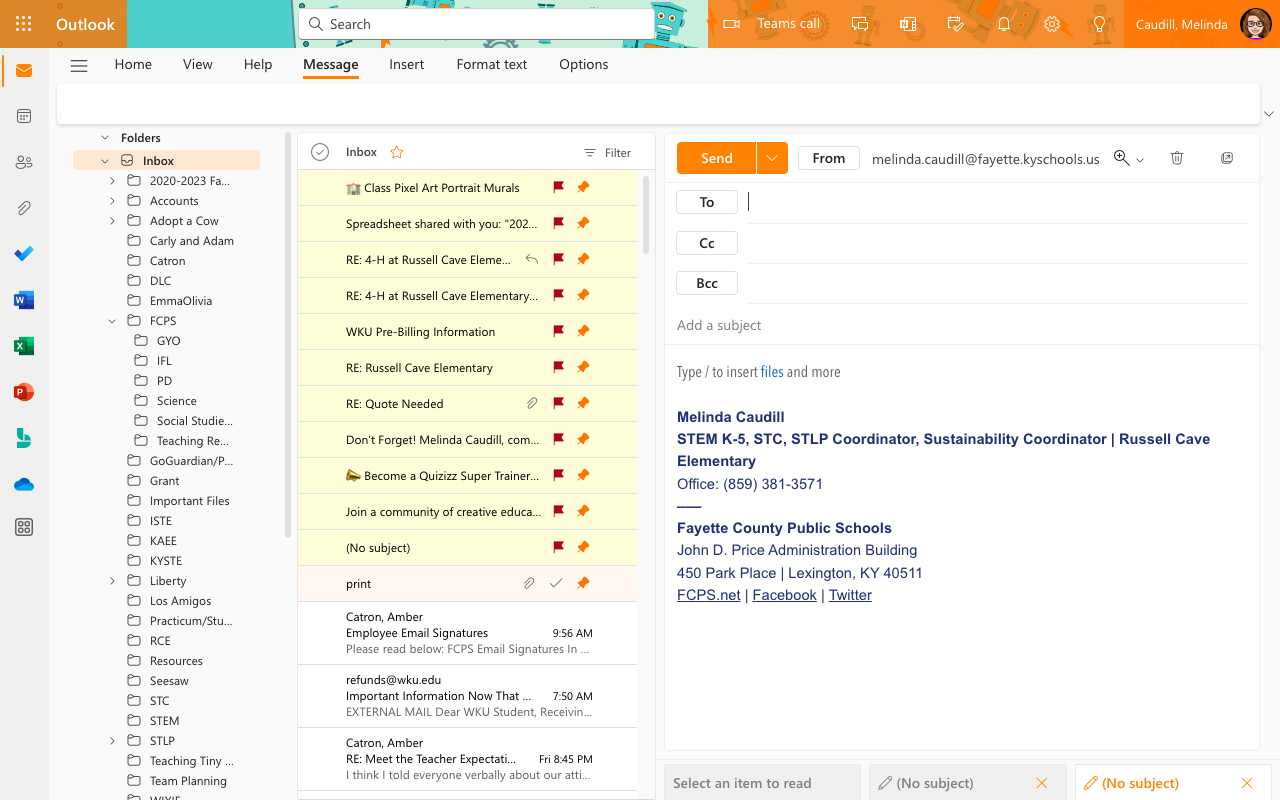Open the app launcher waffle icon

point(24,24)
